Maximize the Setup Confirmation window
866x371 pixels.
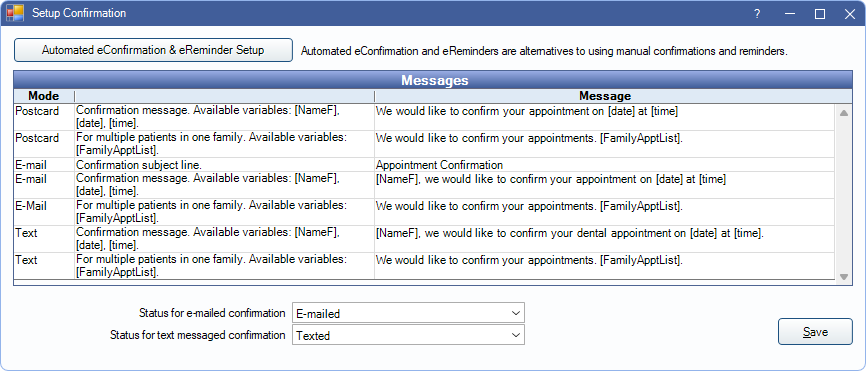tap(820, 14)
